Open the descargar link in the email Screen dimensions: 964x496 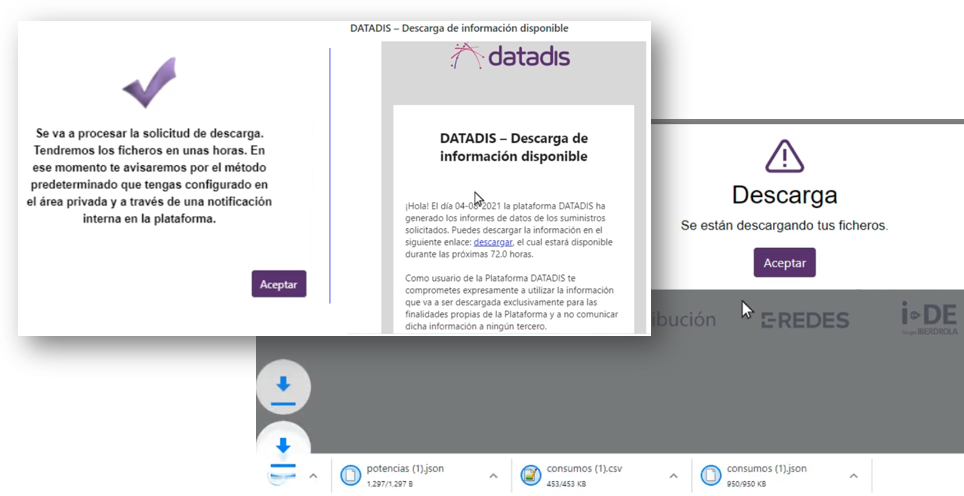(493, 243)
